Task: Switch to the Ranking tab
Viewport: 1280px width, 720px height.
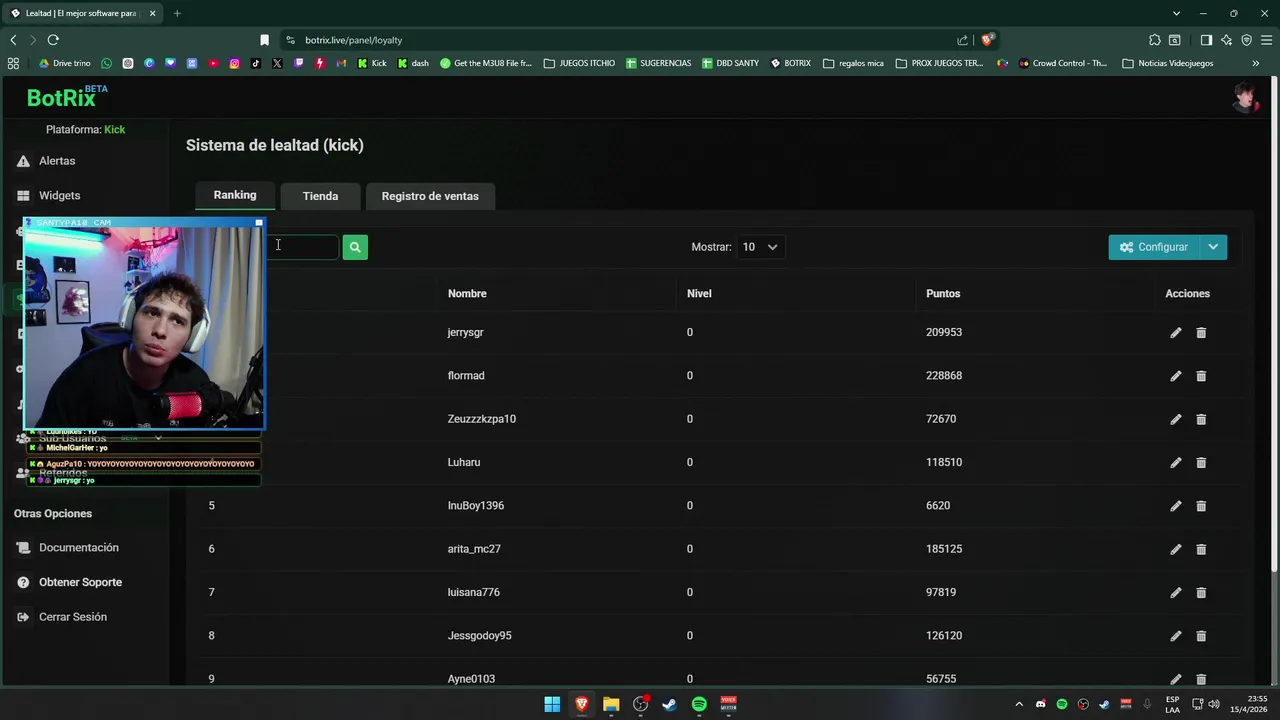Action: click(235, 195)
